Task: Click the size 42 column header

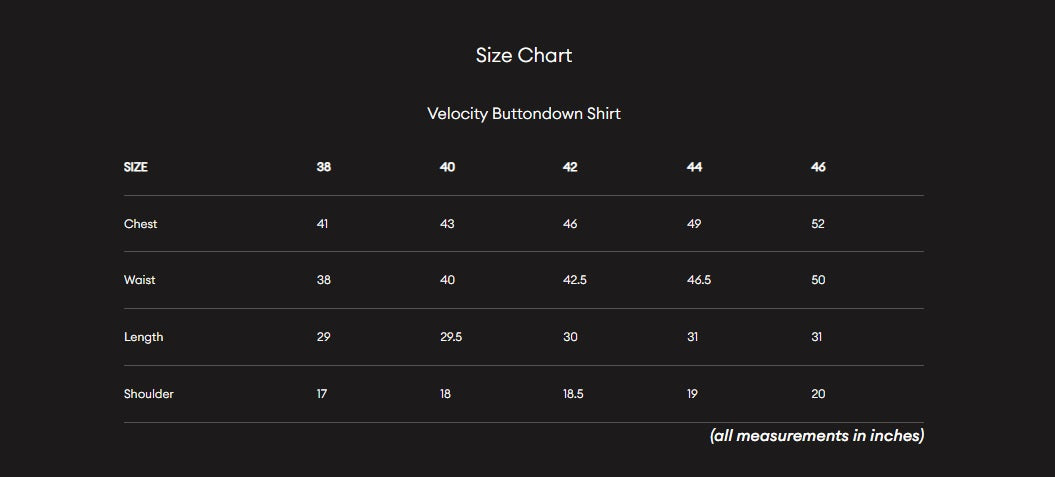Action: click(570, 167)
